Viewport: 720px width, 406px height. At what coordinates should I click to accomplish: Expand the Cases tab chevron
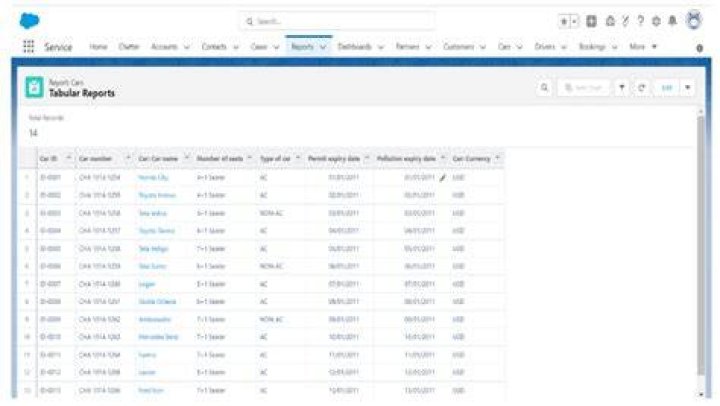point(276,47)
